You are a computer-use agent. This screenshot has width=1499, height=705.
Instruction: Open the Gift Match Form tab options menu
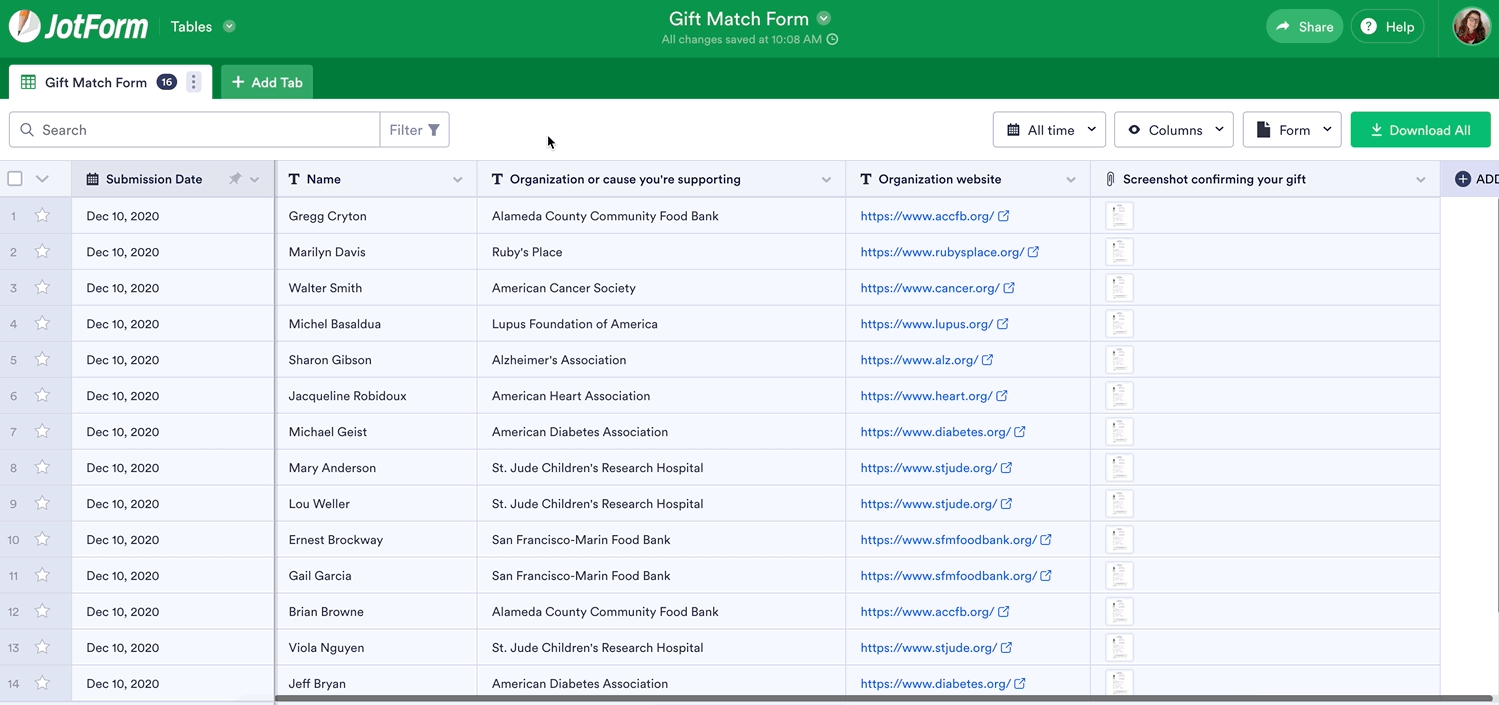point(194,82)
